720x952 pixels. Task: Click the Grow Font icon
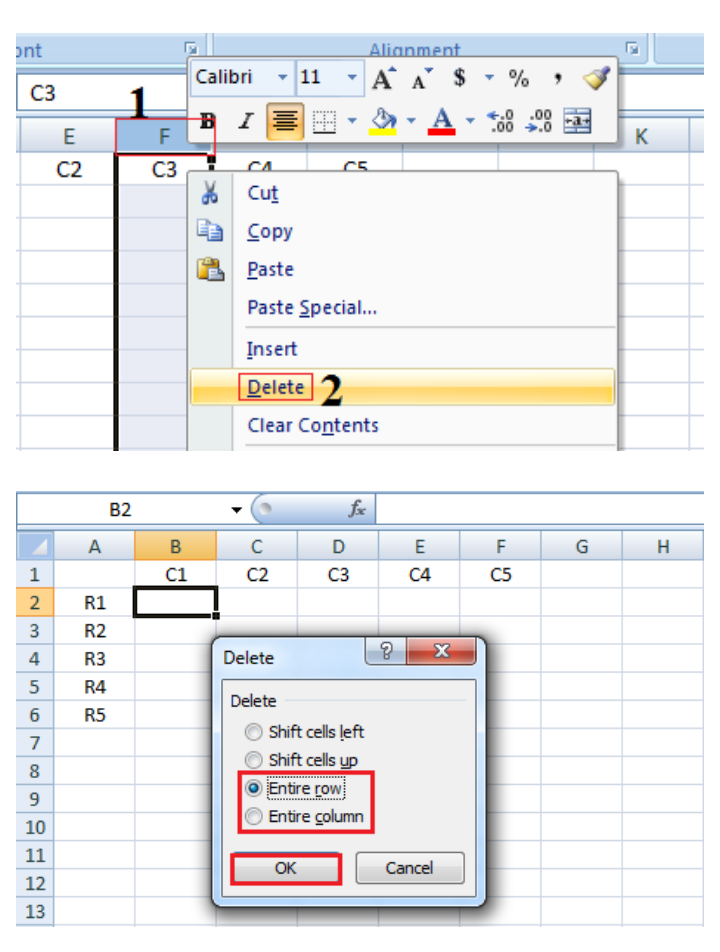pyautogui.click(x=383, y=79)
